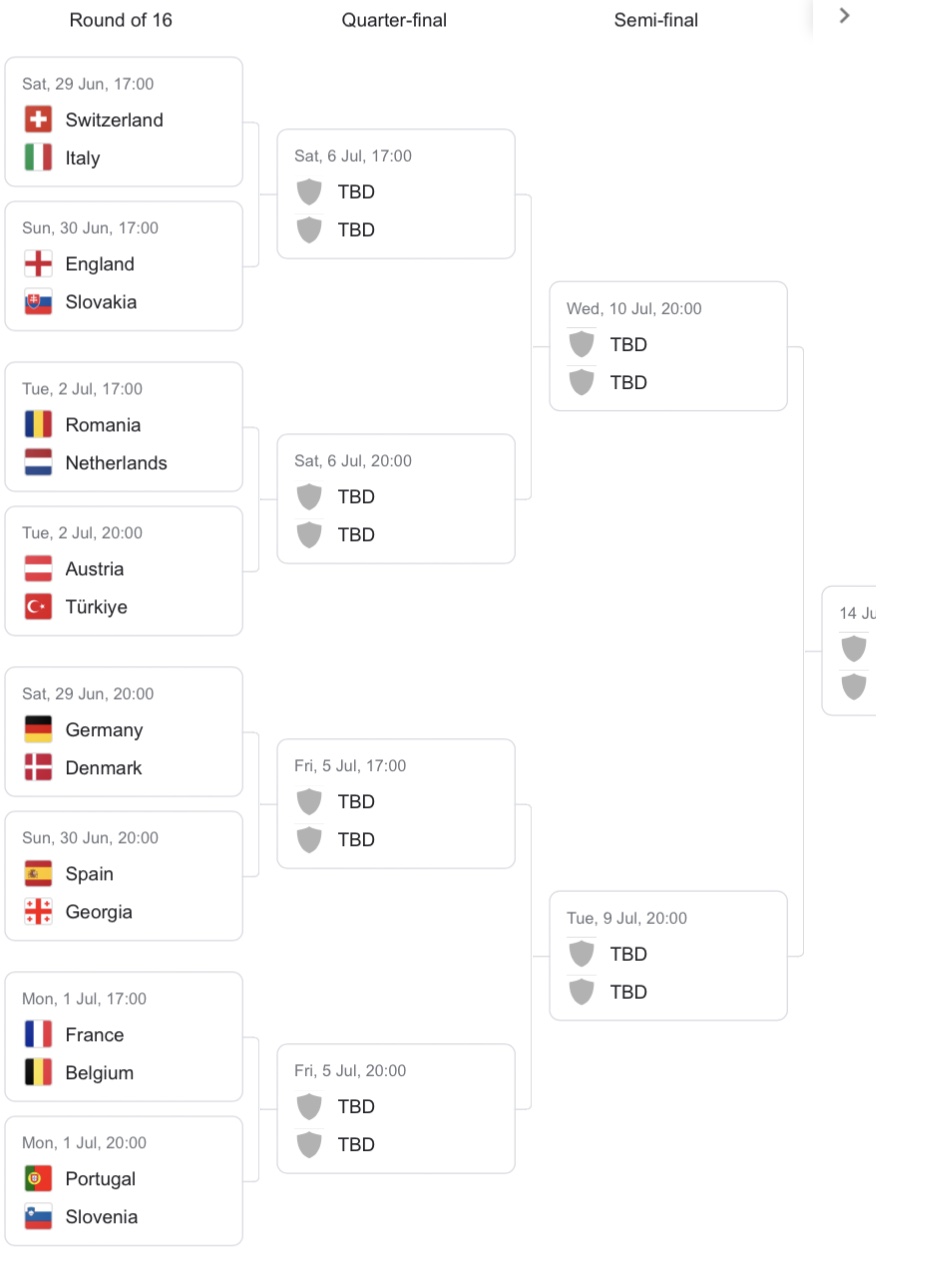Click the England flag icon
This screenshot has width=937, height=1261.
(x=38, y=264)
